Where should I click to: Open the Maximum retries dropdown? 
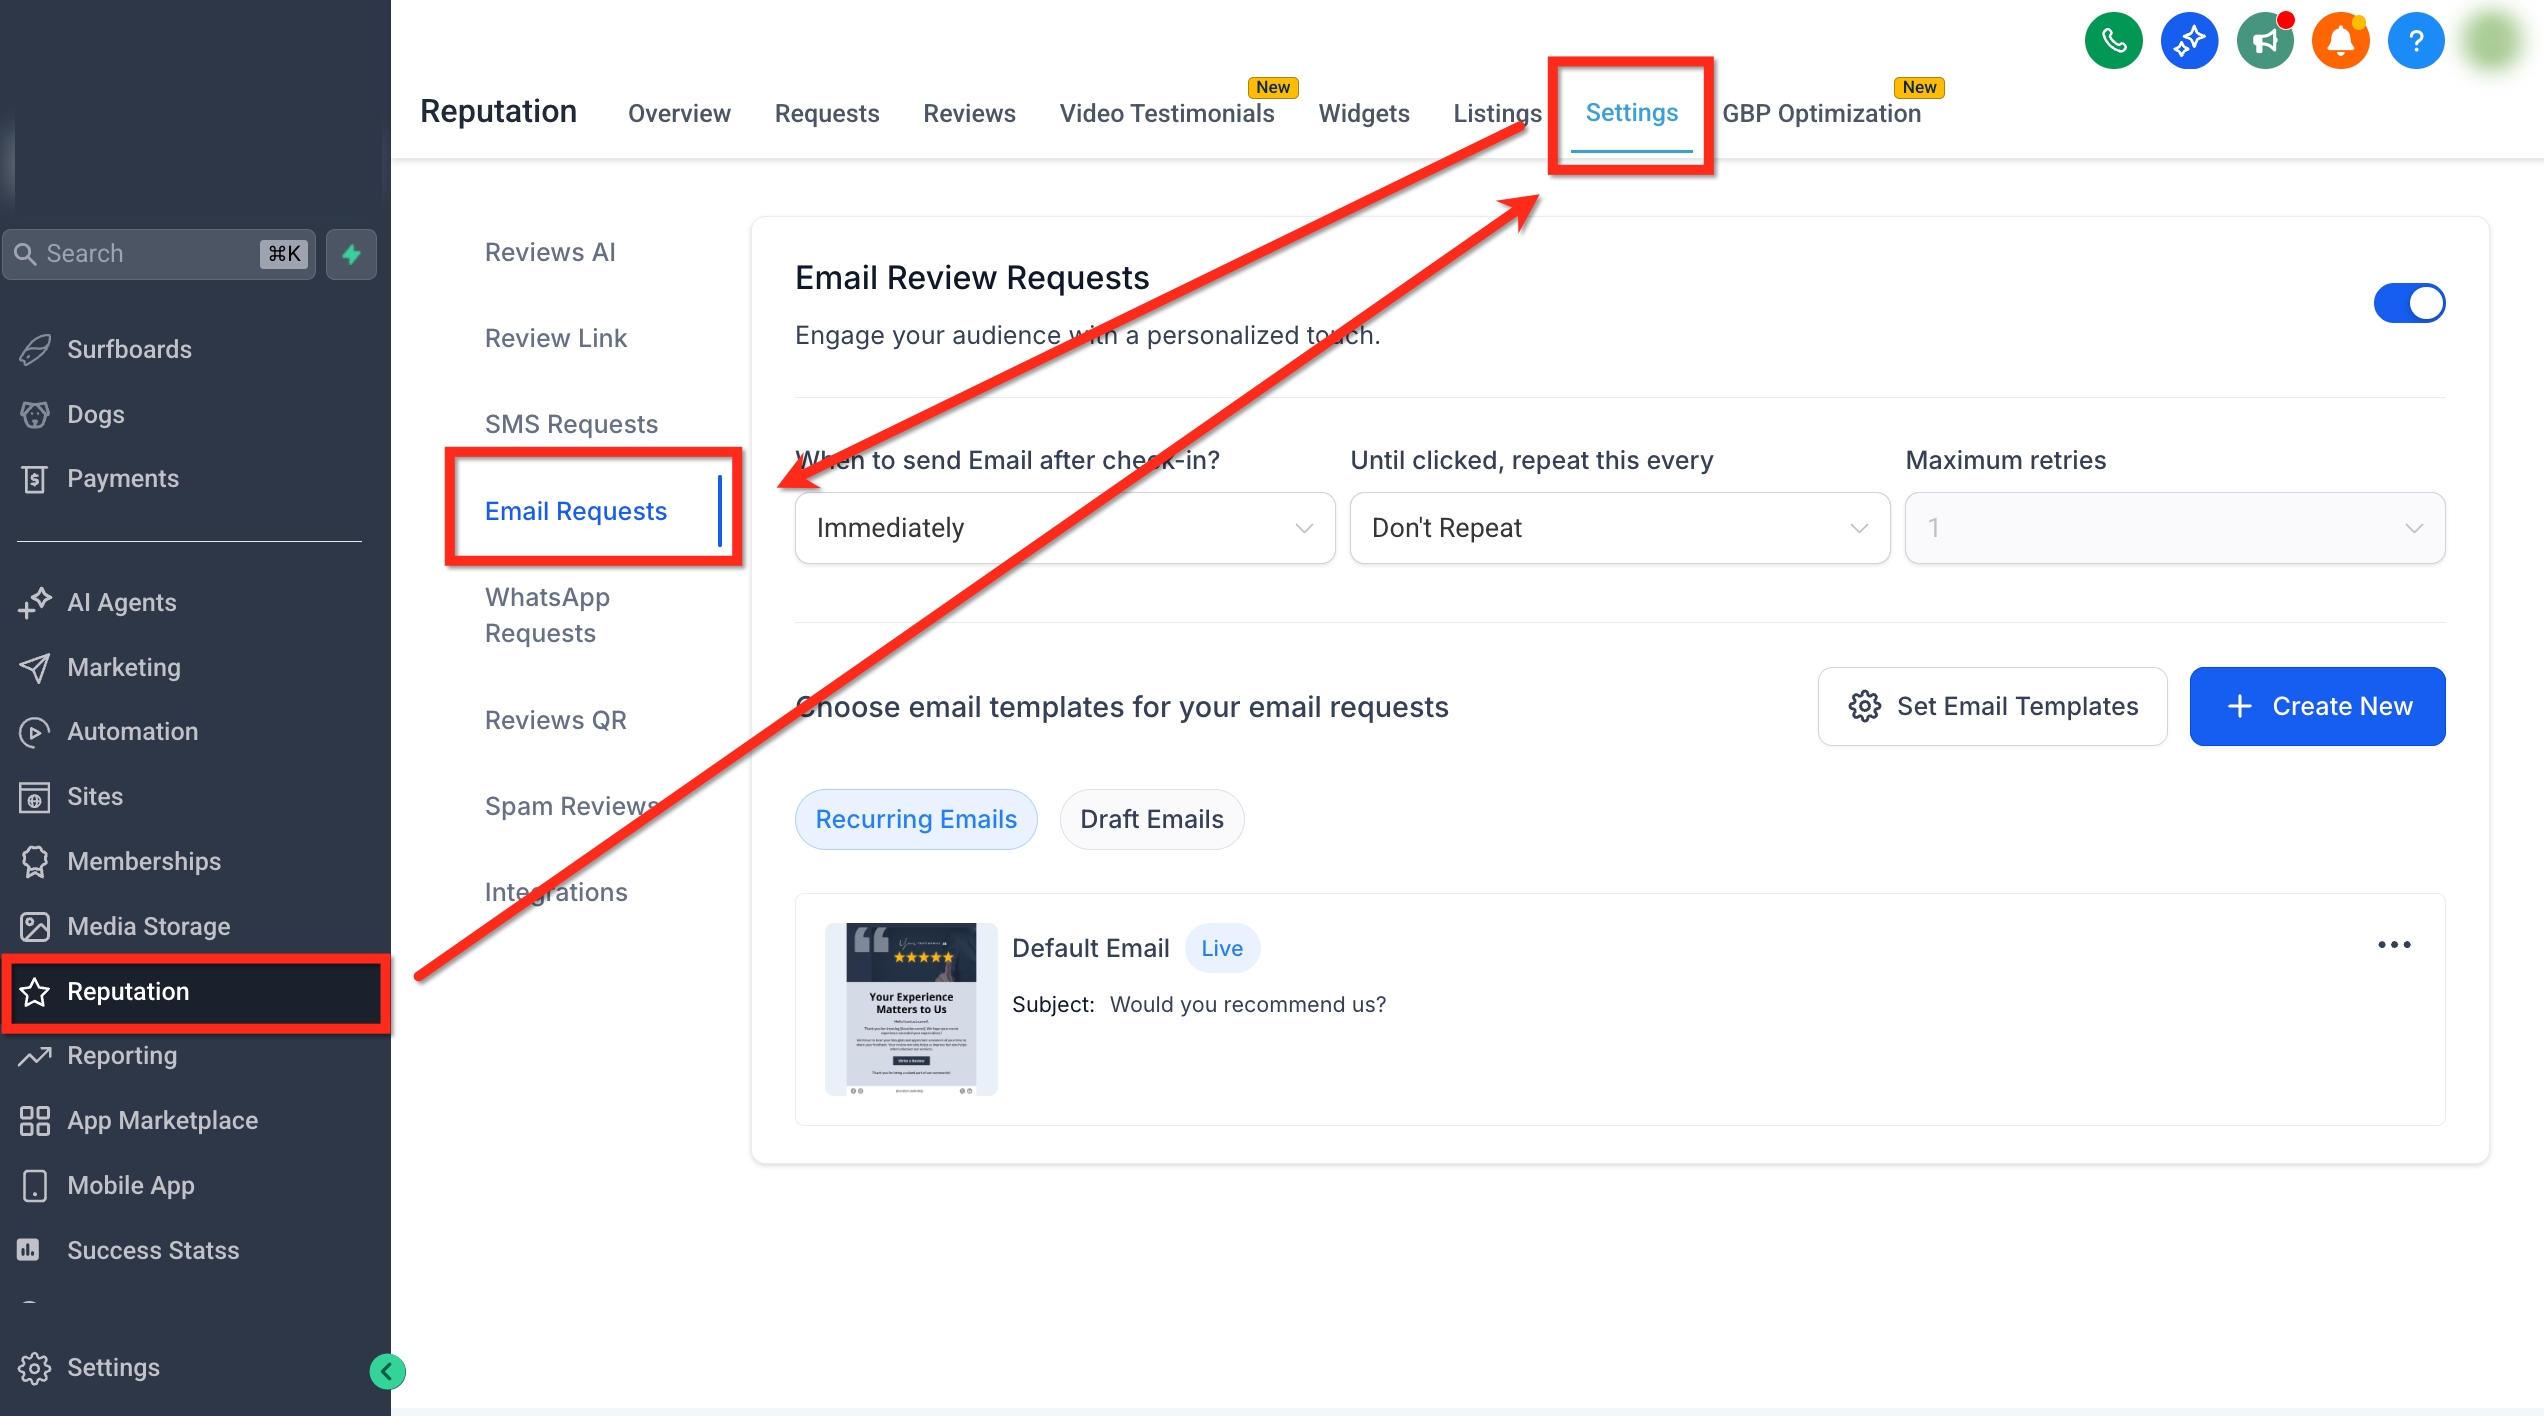click(2175, 528)
